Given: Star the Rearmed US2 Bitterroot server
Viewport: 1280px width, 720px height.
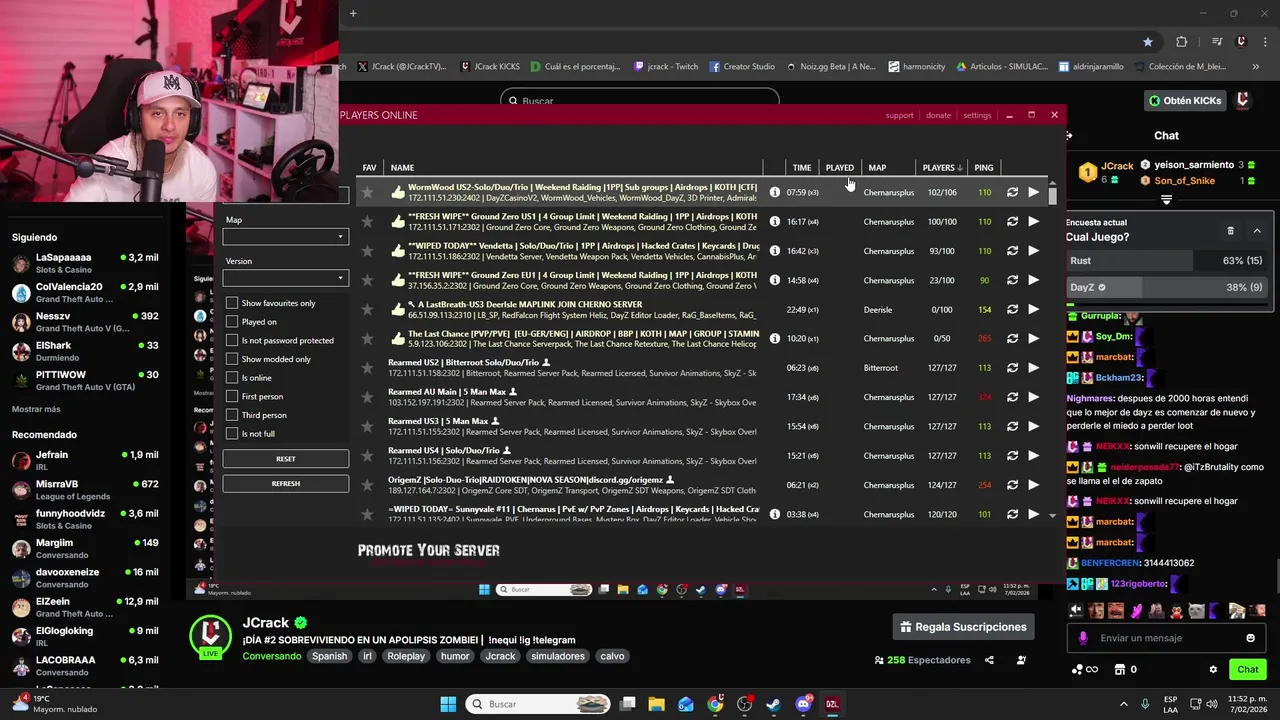Looking at the screenshot, I should 367,368.
